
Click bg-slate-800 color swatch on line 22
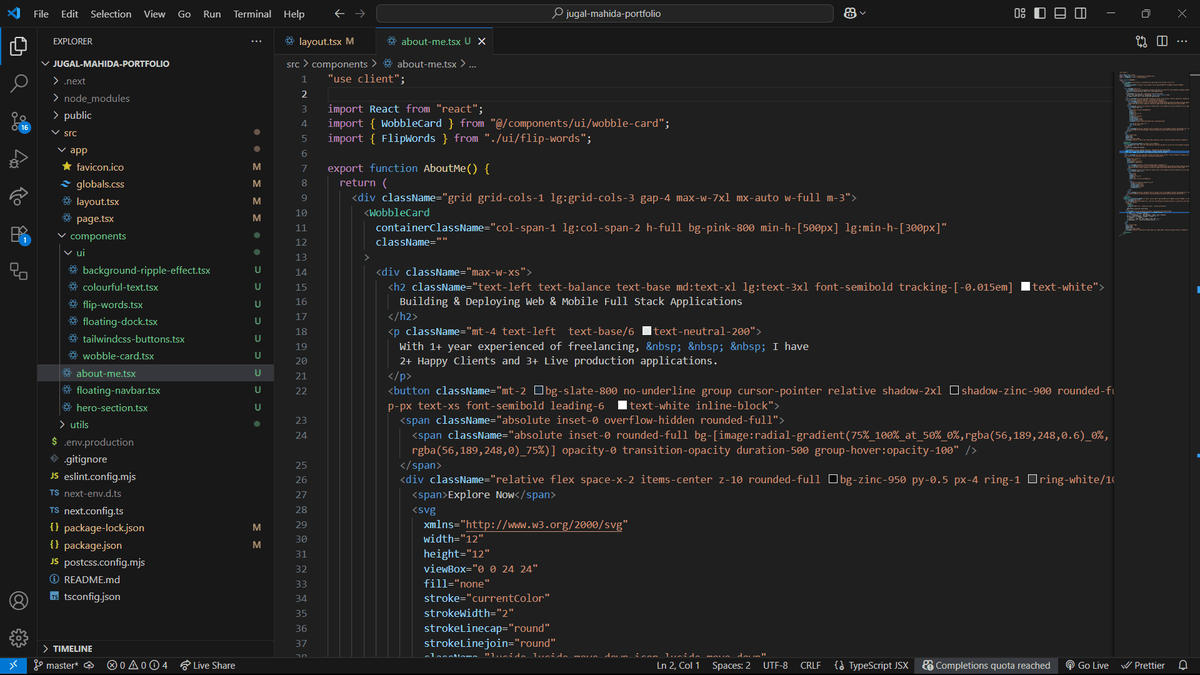(x=538, y=391)
